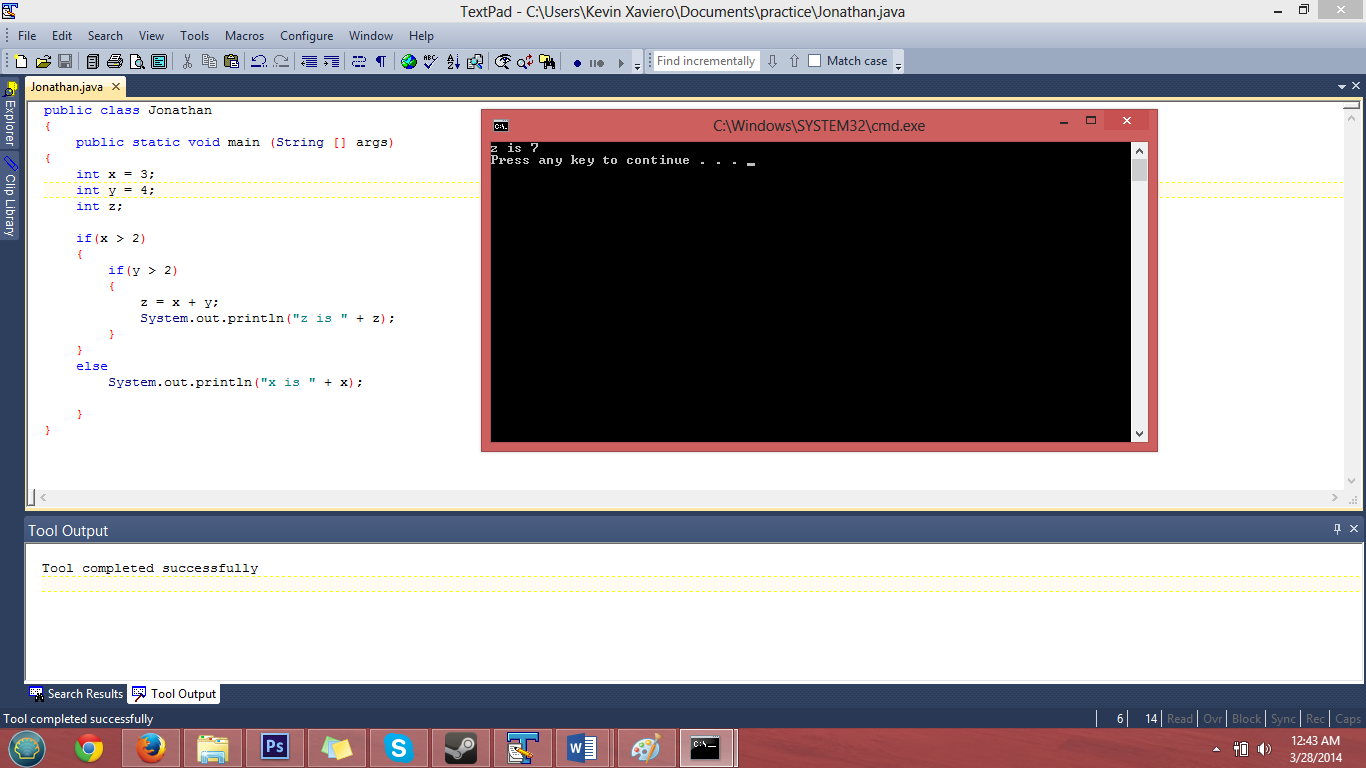Undo the last edit
The width and height of the screenshot is (1366, 768).
(259, 61)
